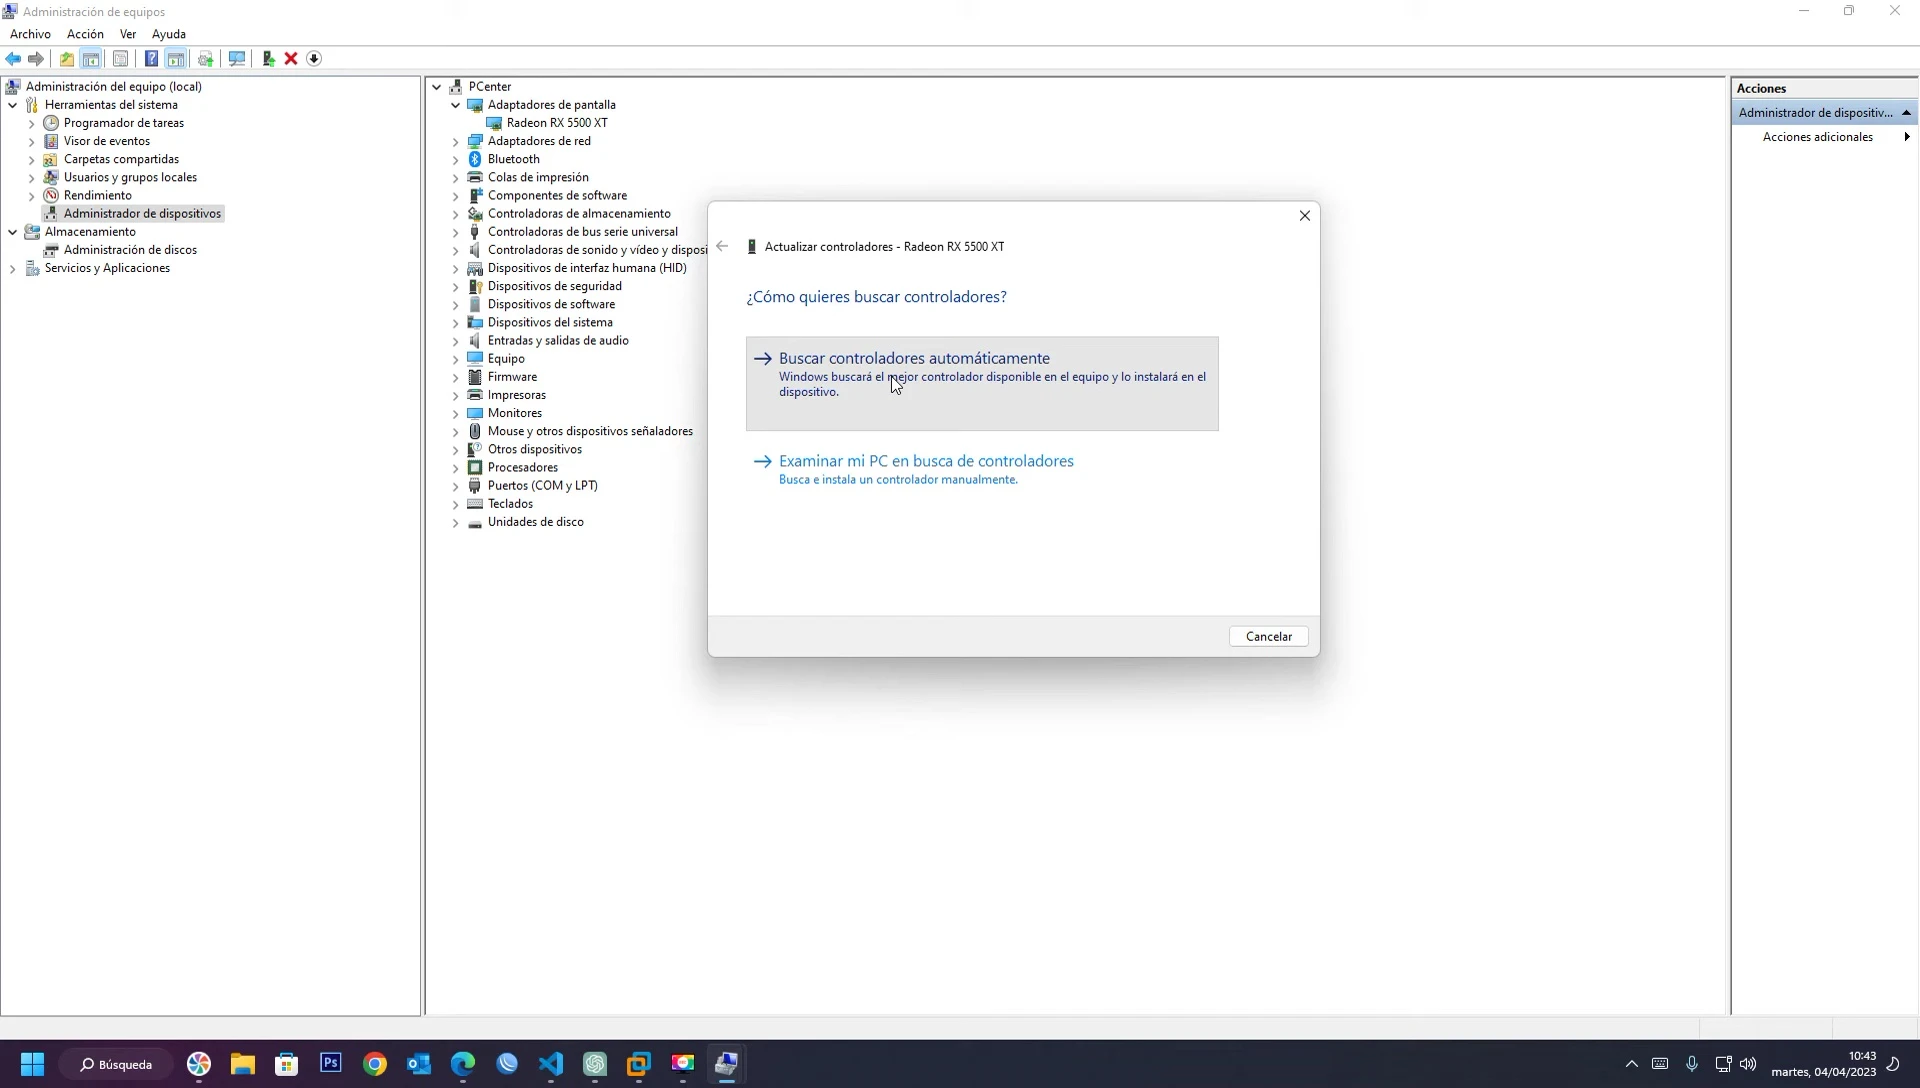Viewport: 1920px width, 1088px height.
Task: Click the microphone tray icon
Action: tap(1692, 1064)
